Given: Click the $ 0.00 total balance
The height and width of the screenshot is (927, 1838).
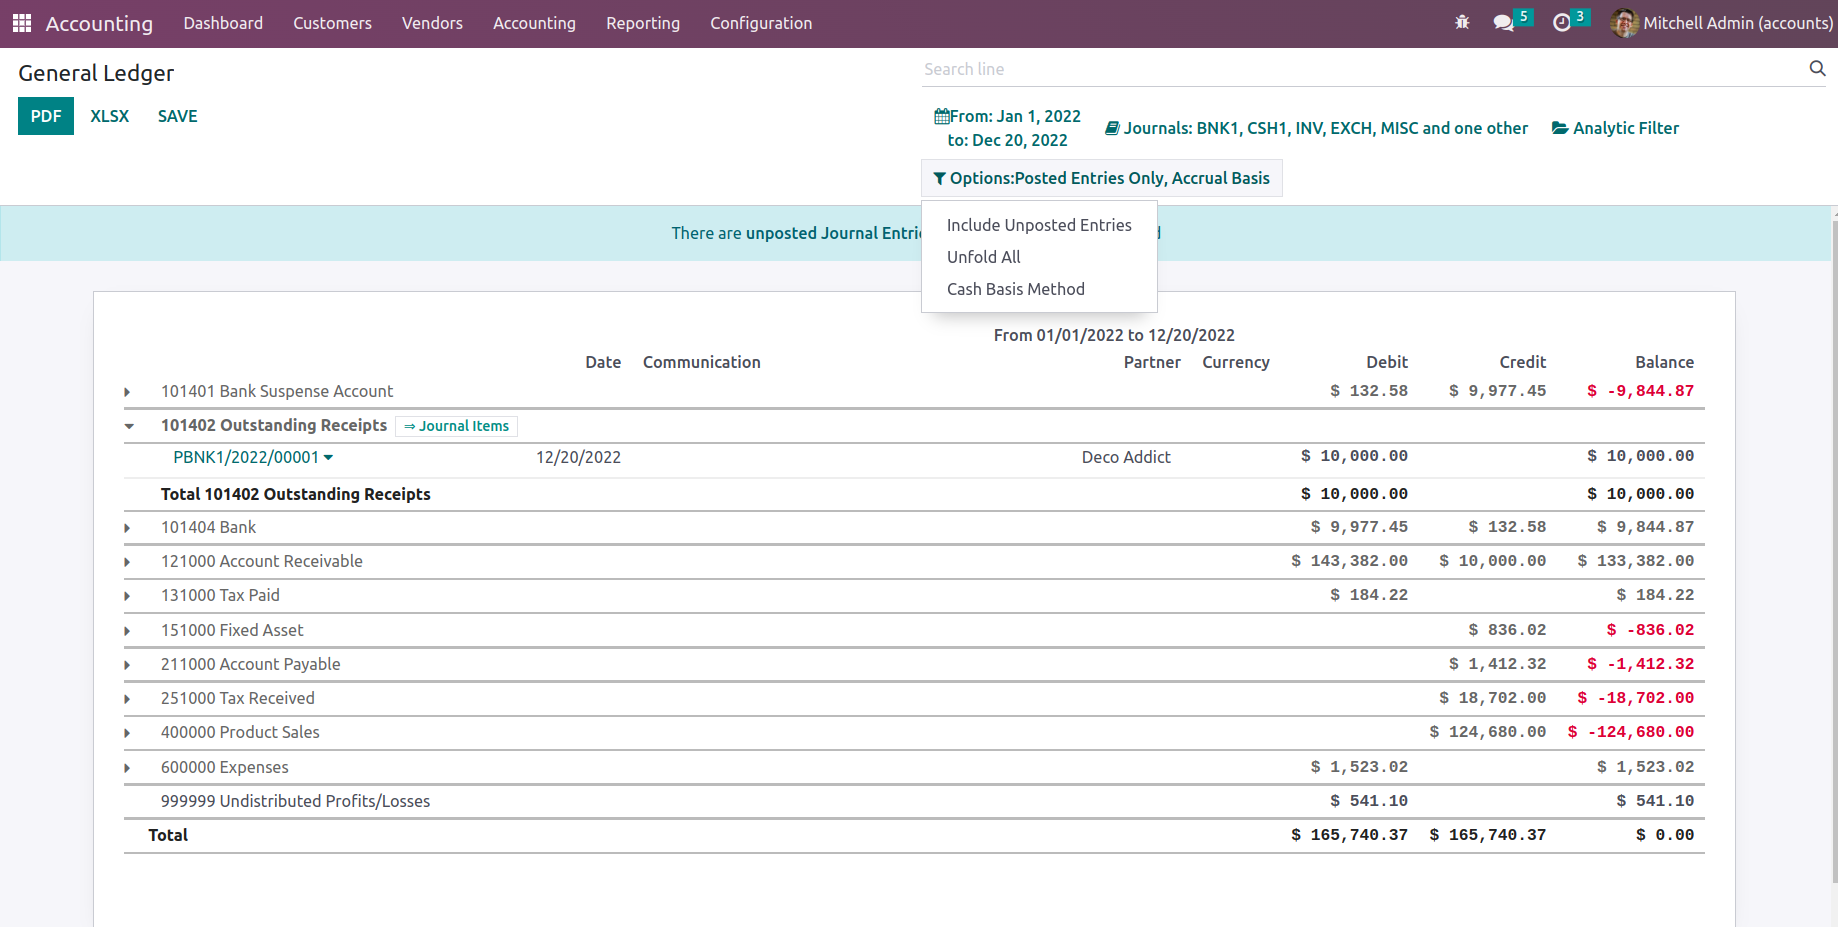Looking at the screenshot, I should pyautogui.click(x=1665, y=835).
